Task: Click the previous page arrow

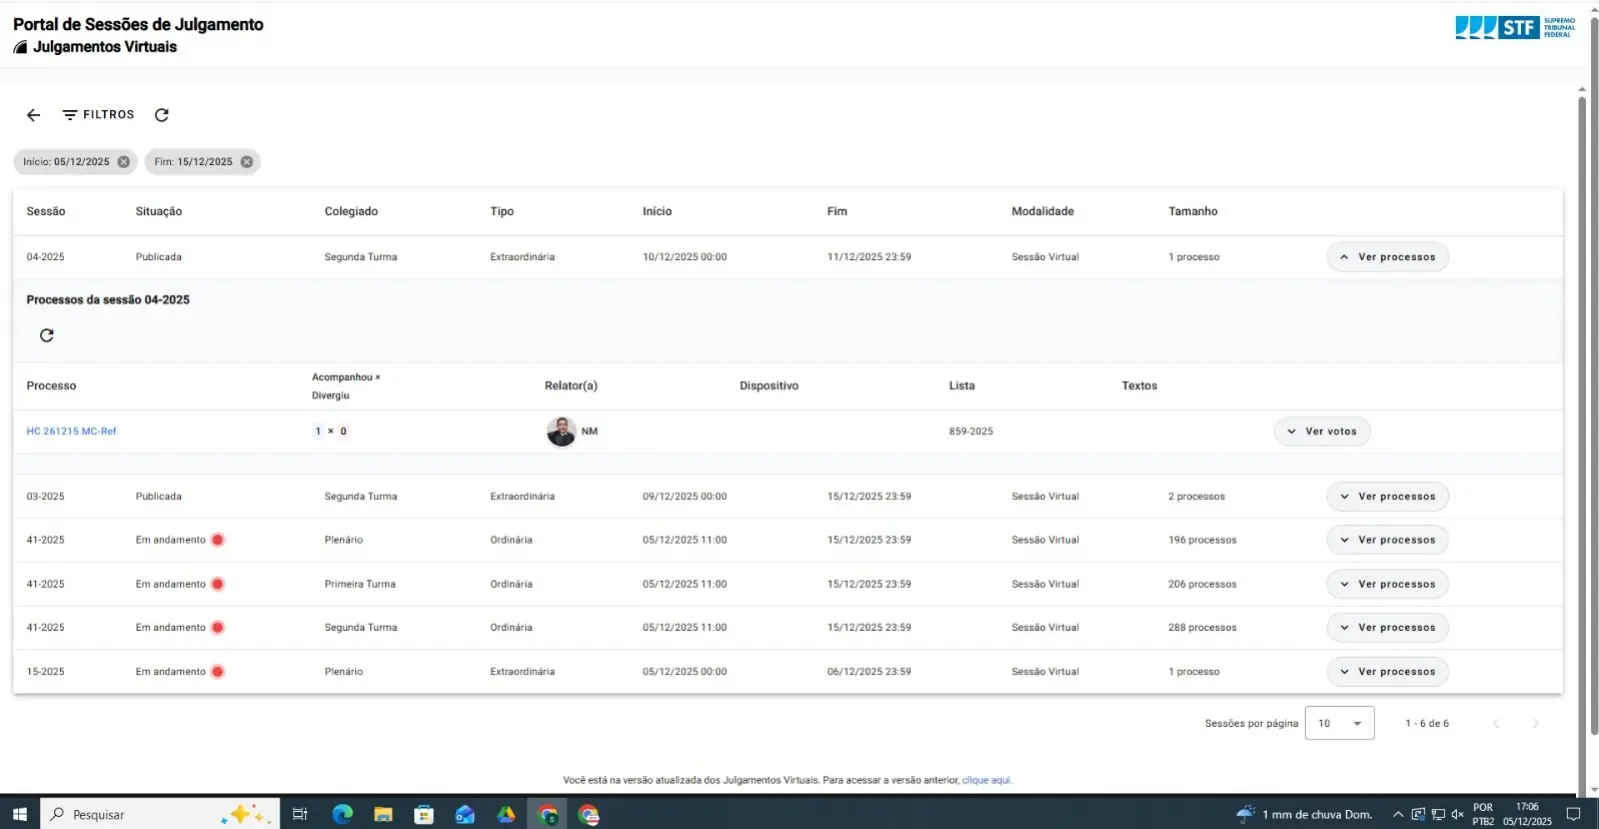Action: (1496, 723)
